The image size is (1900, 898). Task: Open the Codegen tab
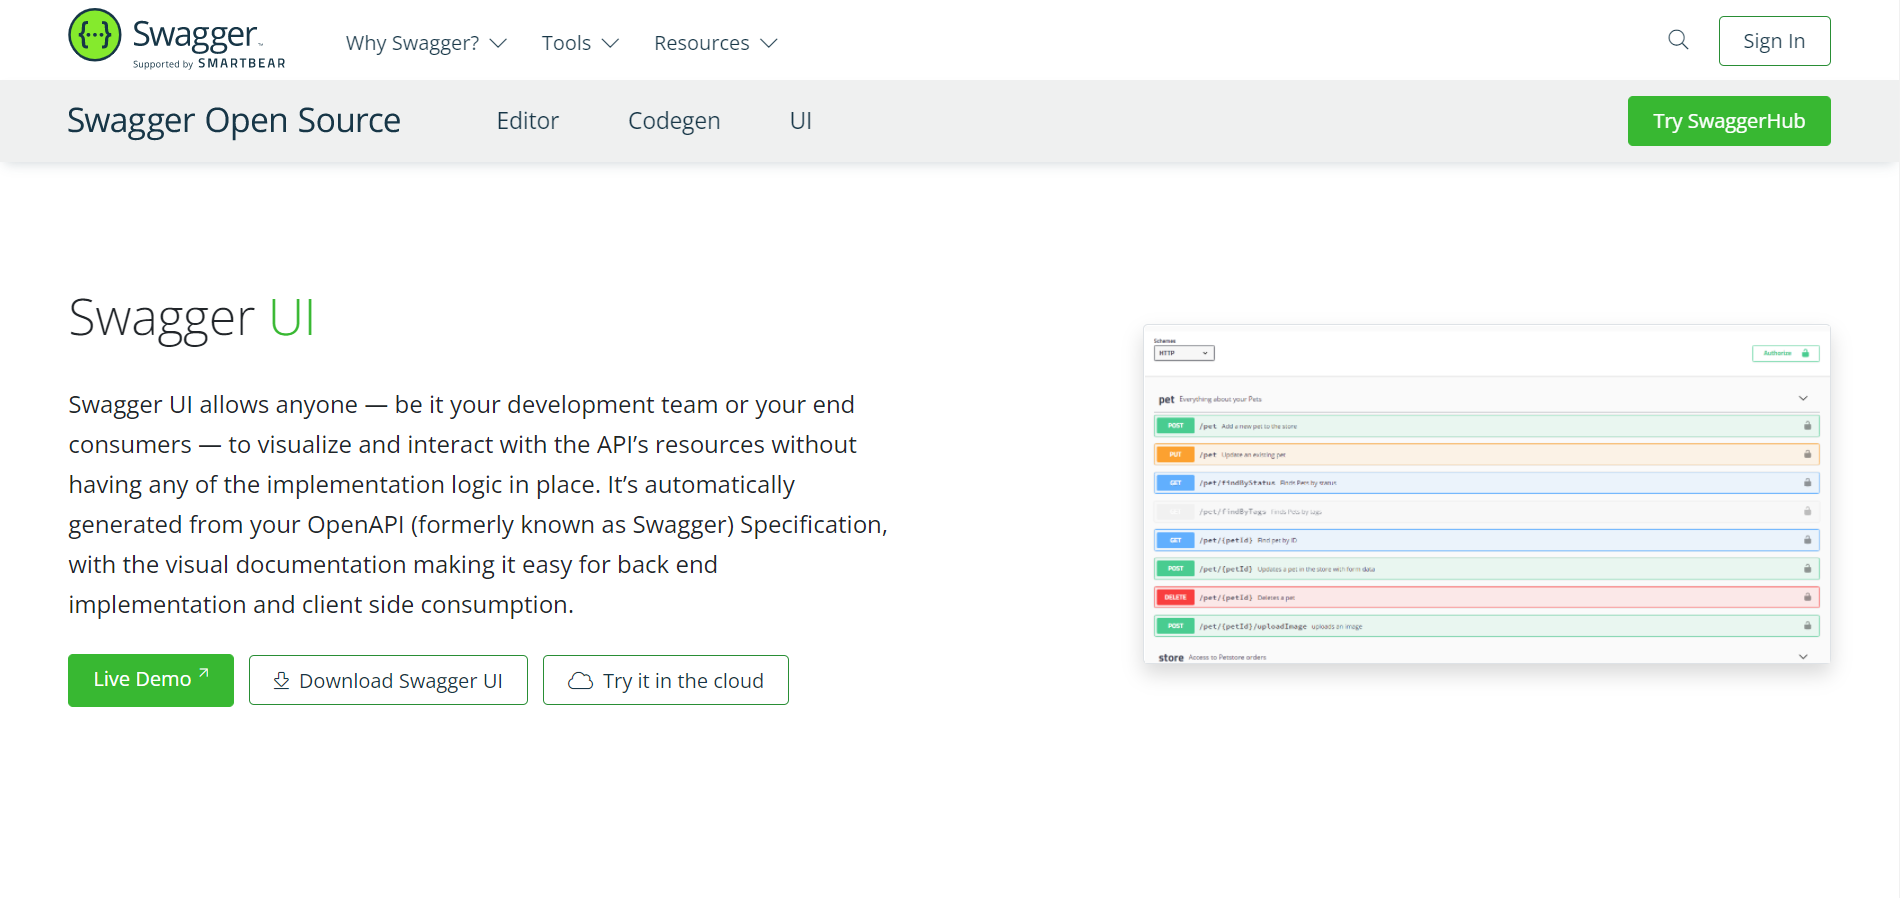[674, 121]
